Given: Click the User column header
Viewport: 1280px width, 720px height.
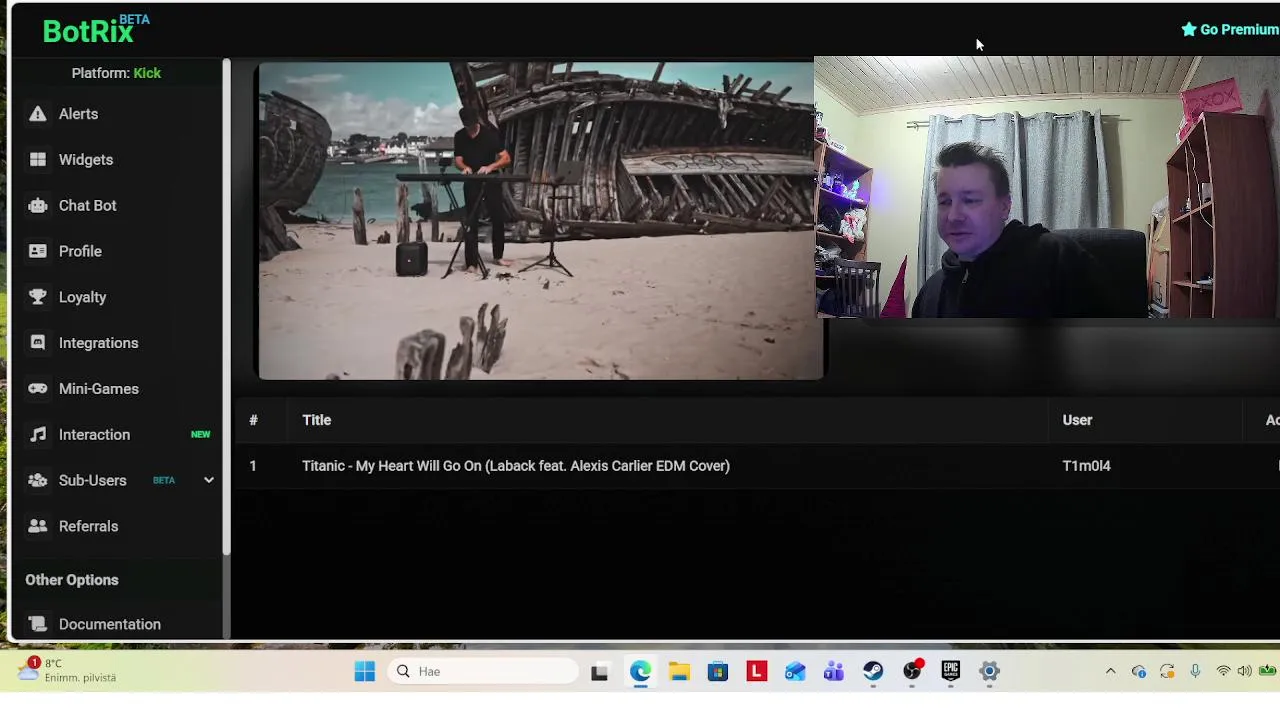Looking at the screenshot, I should (1077, 420).
